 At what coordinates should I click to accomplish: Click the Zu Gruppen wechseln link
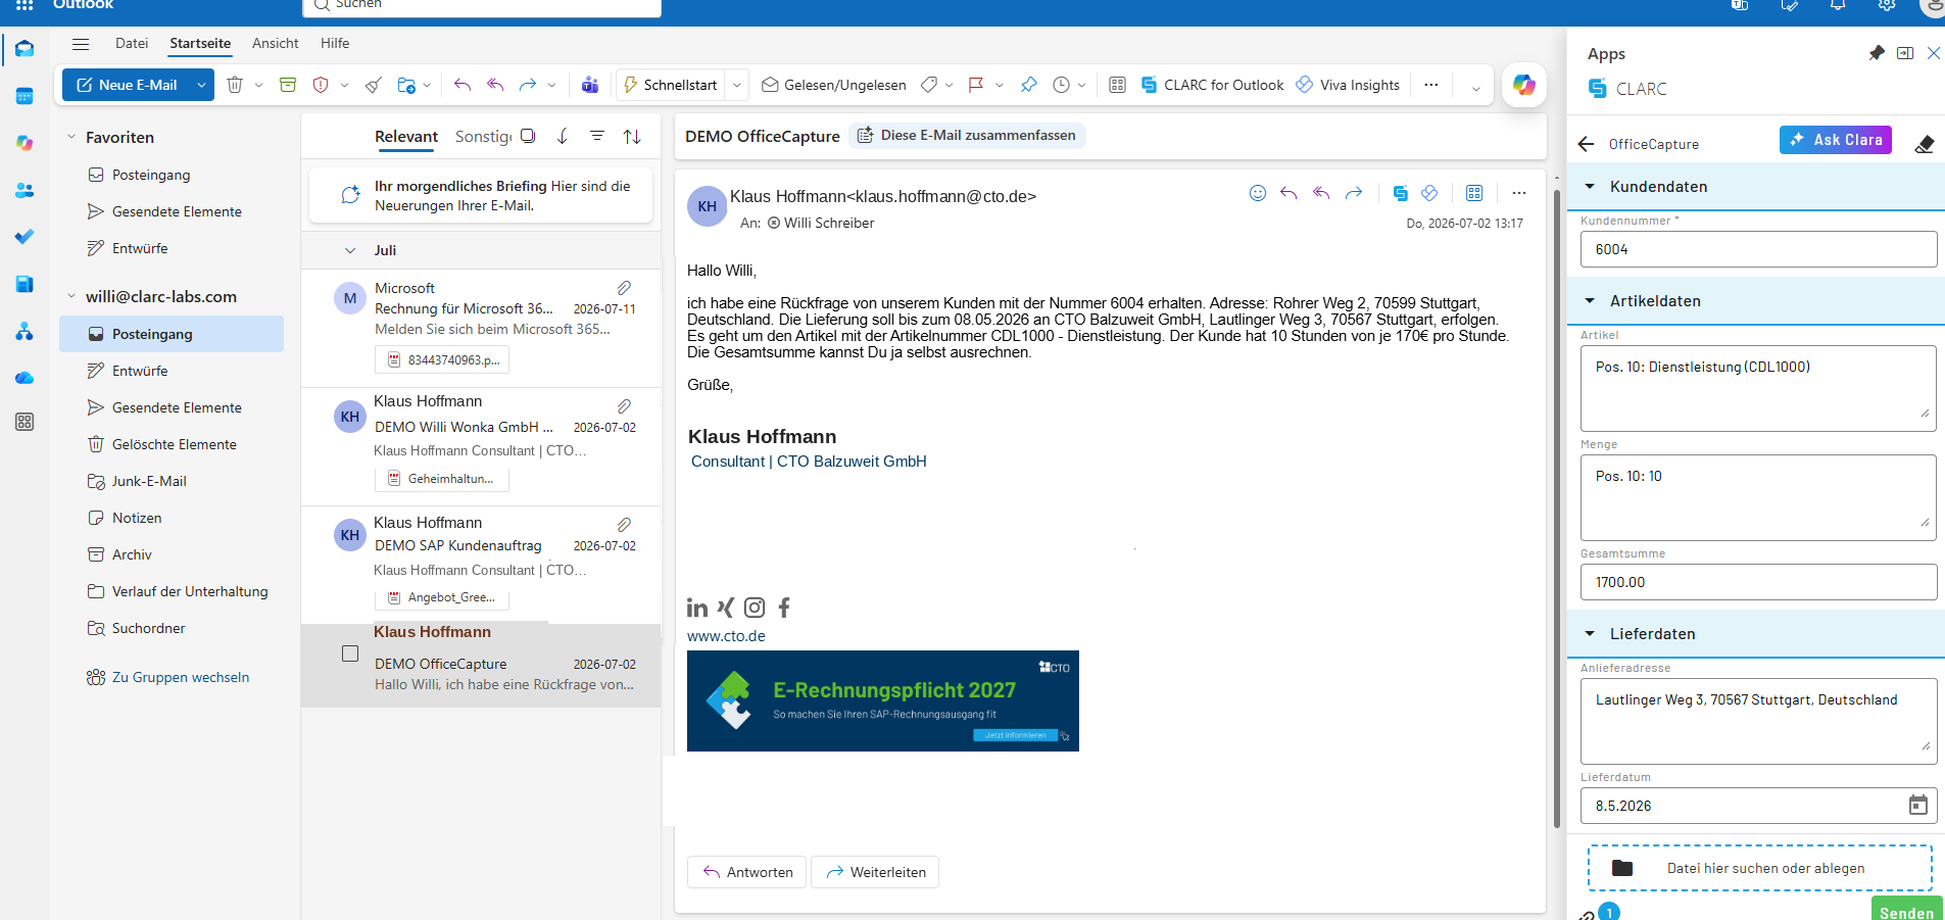(x=180, y=677)
